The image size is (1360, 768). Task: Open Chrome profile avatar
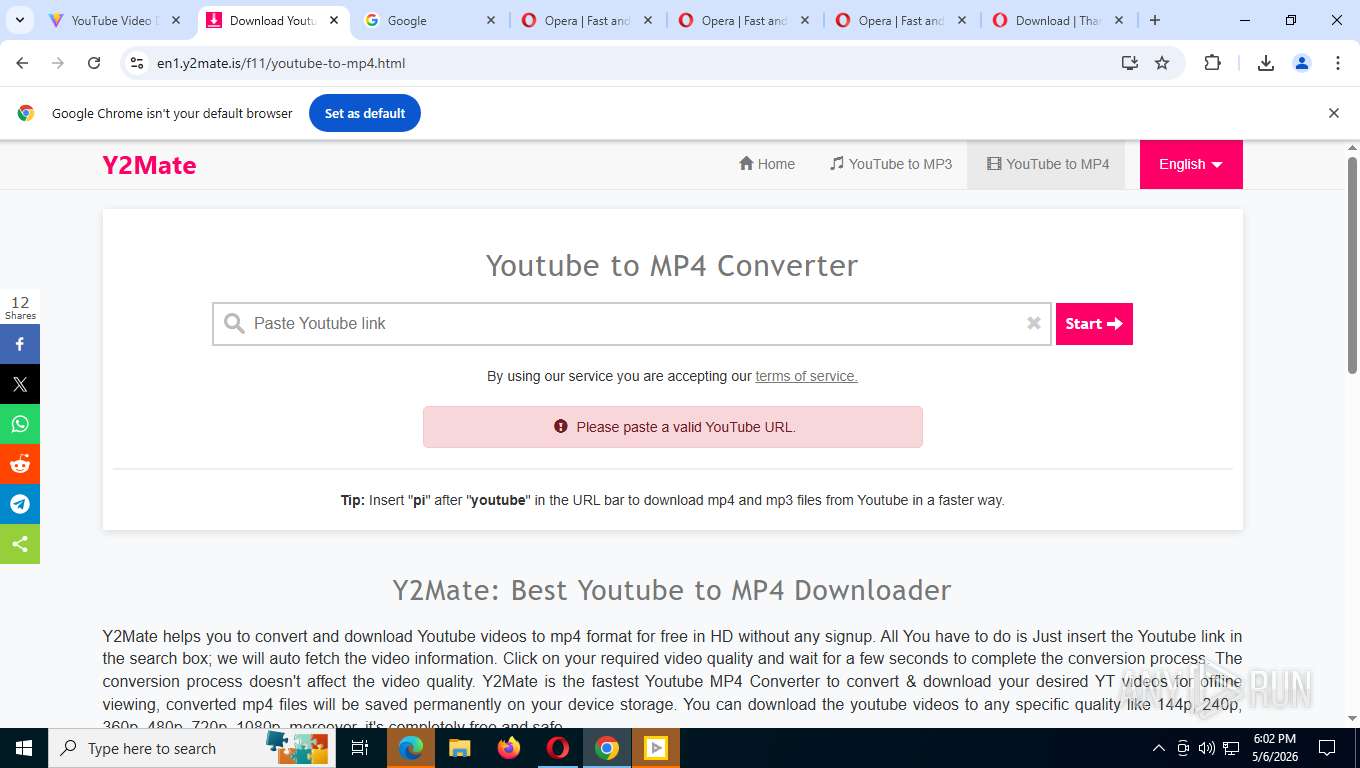point(1302,63)
